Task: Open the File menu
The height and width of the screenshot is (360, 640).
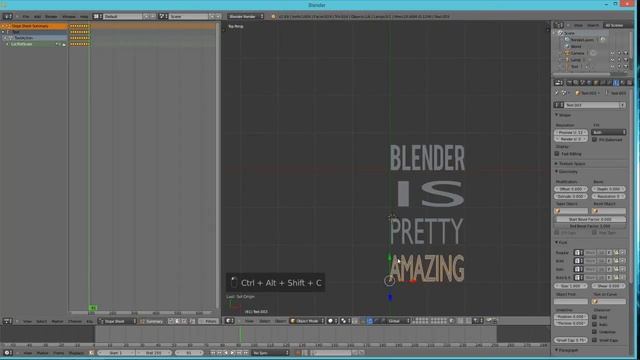Action: [26, 16]
